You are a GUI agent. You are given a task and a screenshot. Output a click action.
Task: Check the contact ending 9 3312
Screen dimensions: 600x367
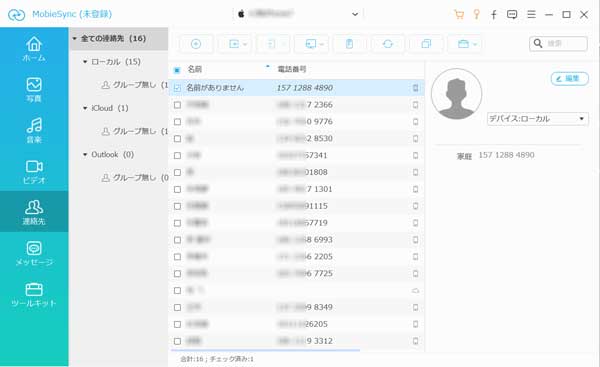(x=177, y=341)
